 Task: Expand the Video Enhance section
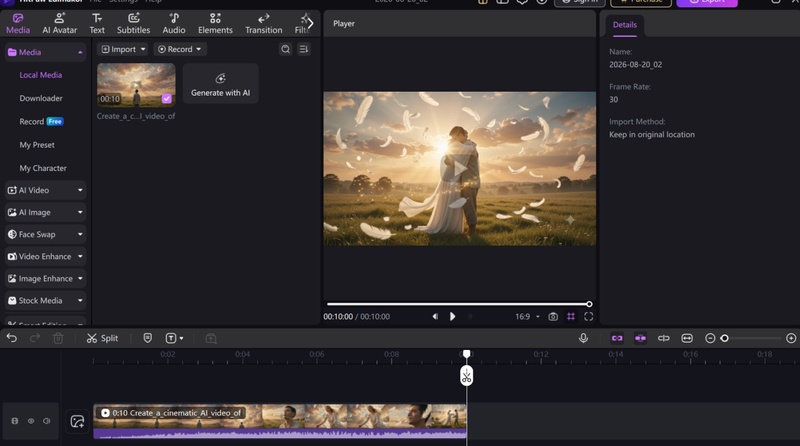(45, 256)
